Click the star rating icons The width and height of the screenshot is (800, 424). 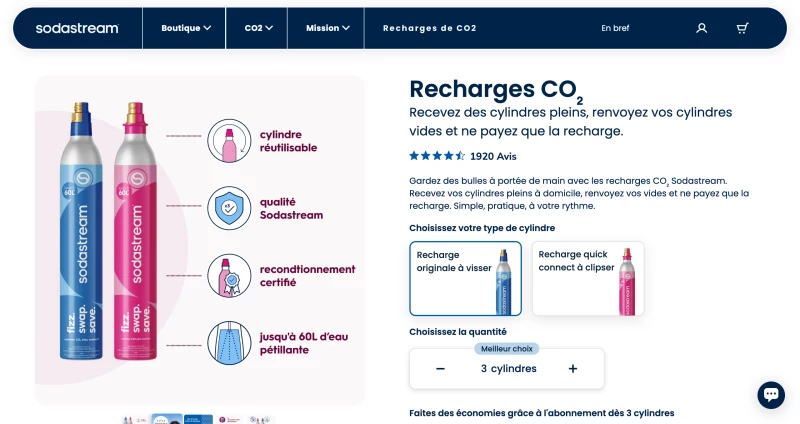pos(437,156)
